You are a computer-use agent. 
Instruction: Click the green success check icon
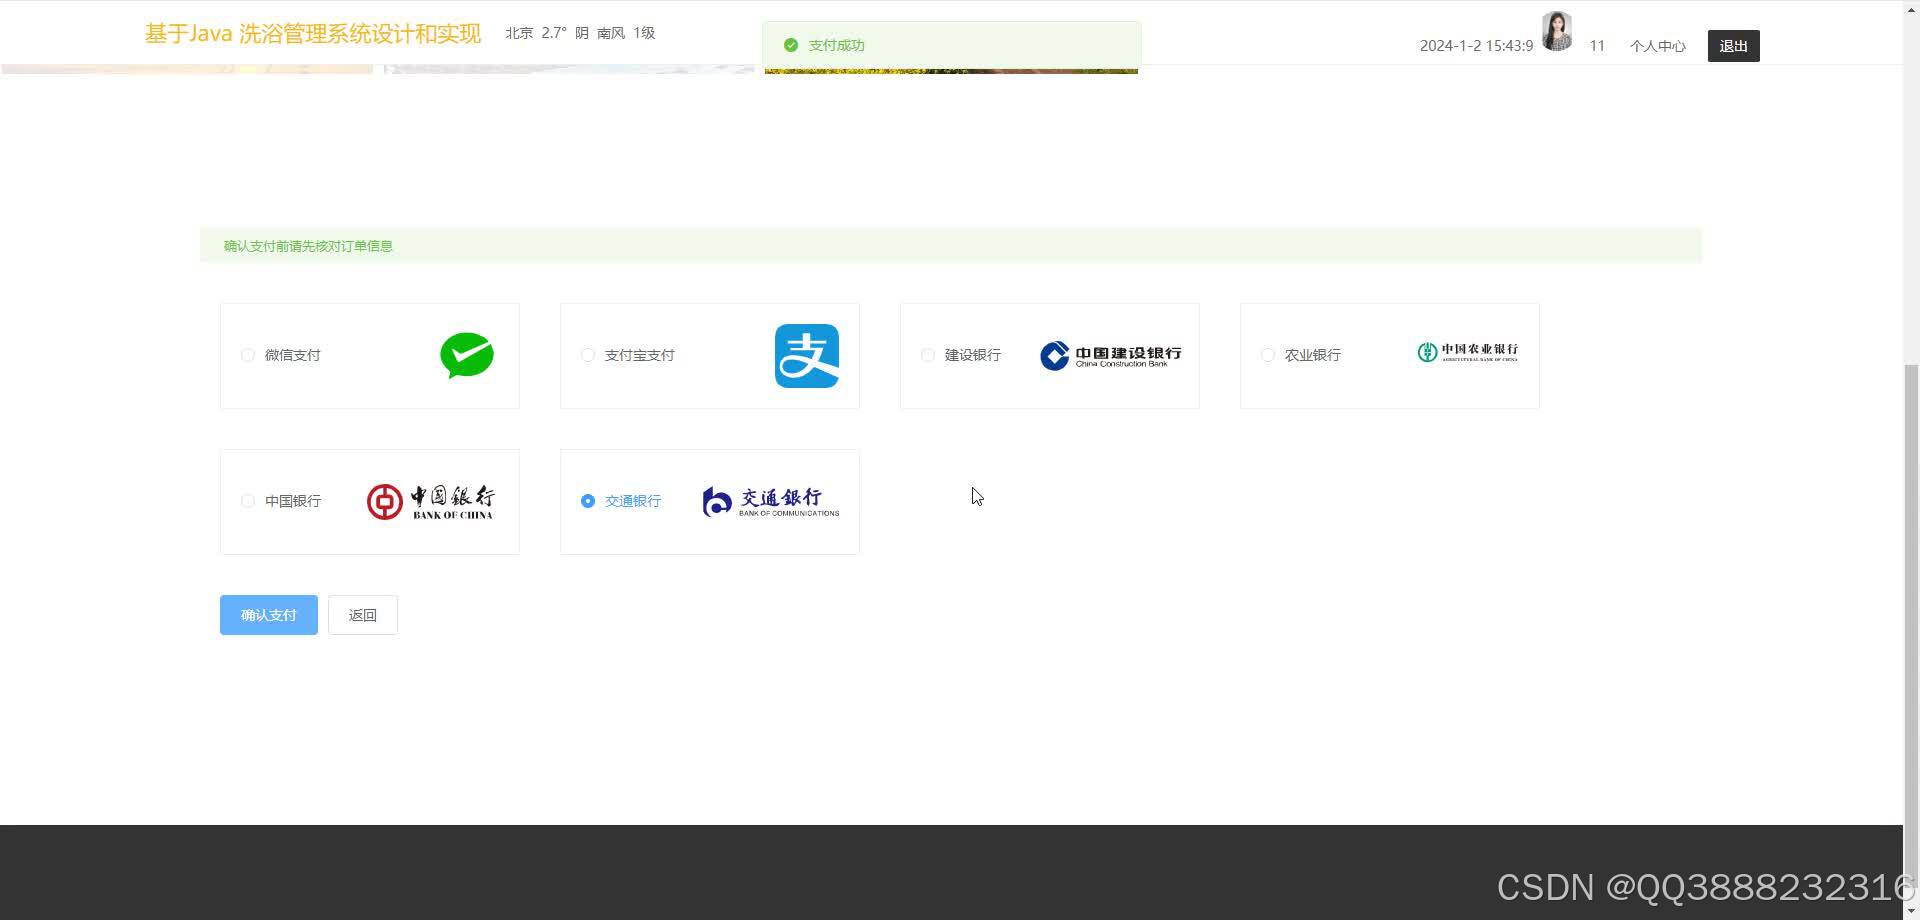[791, 45]
